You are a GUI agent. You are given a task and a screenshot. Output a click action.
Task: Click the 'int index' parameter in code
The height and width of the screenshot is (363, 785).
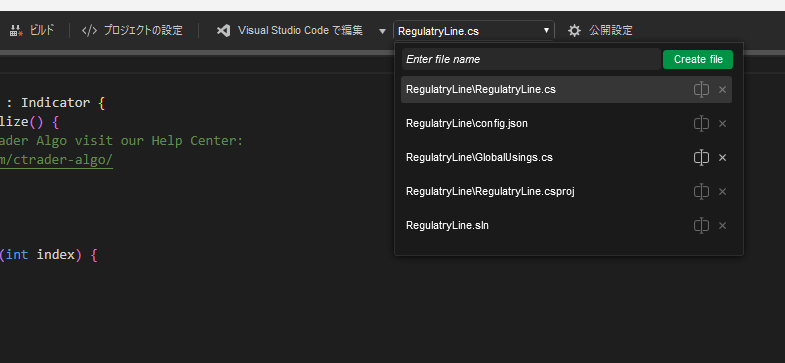[40, 255]
